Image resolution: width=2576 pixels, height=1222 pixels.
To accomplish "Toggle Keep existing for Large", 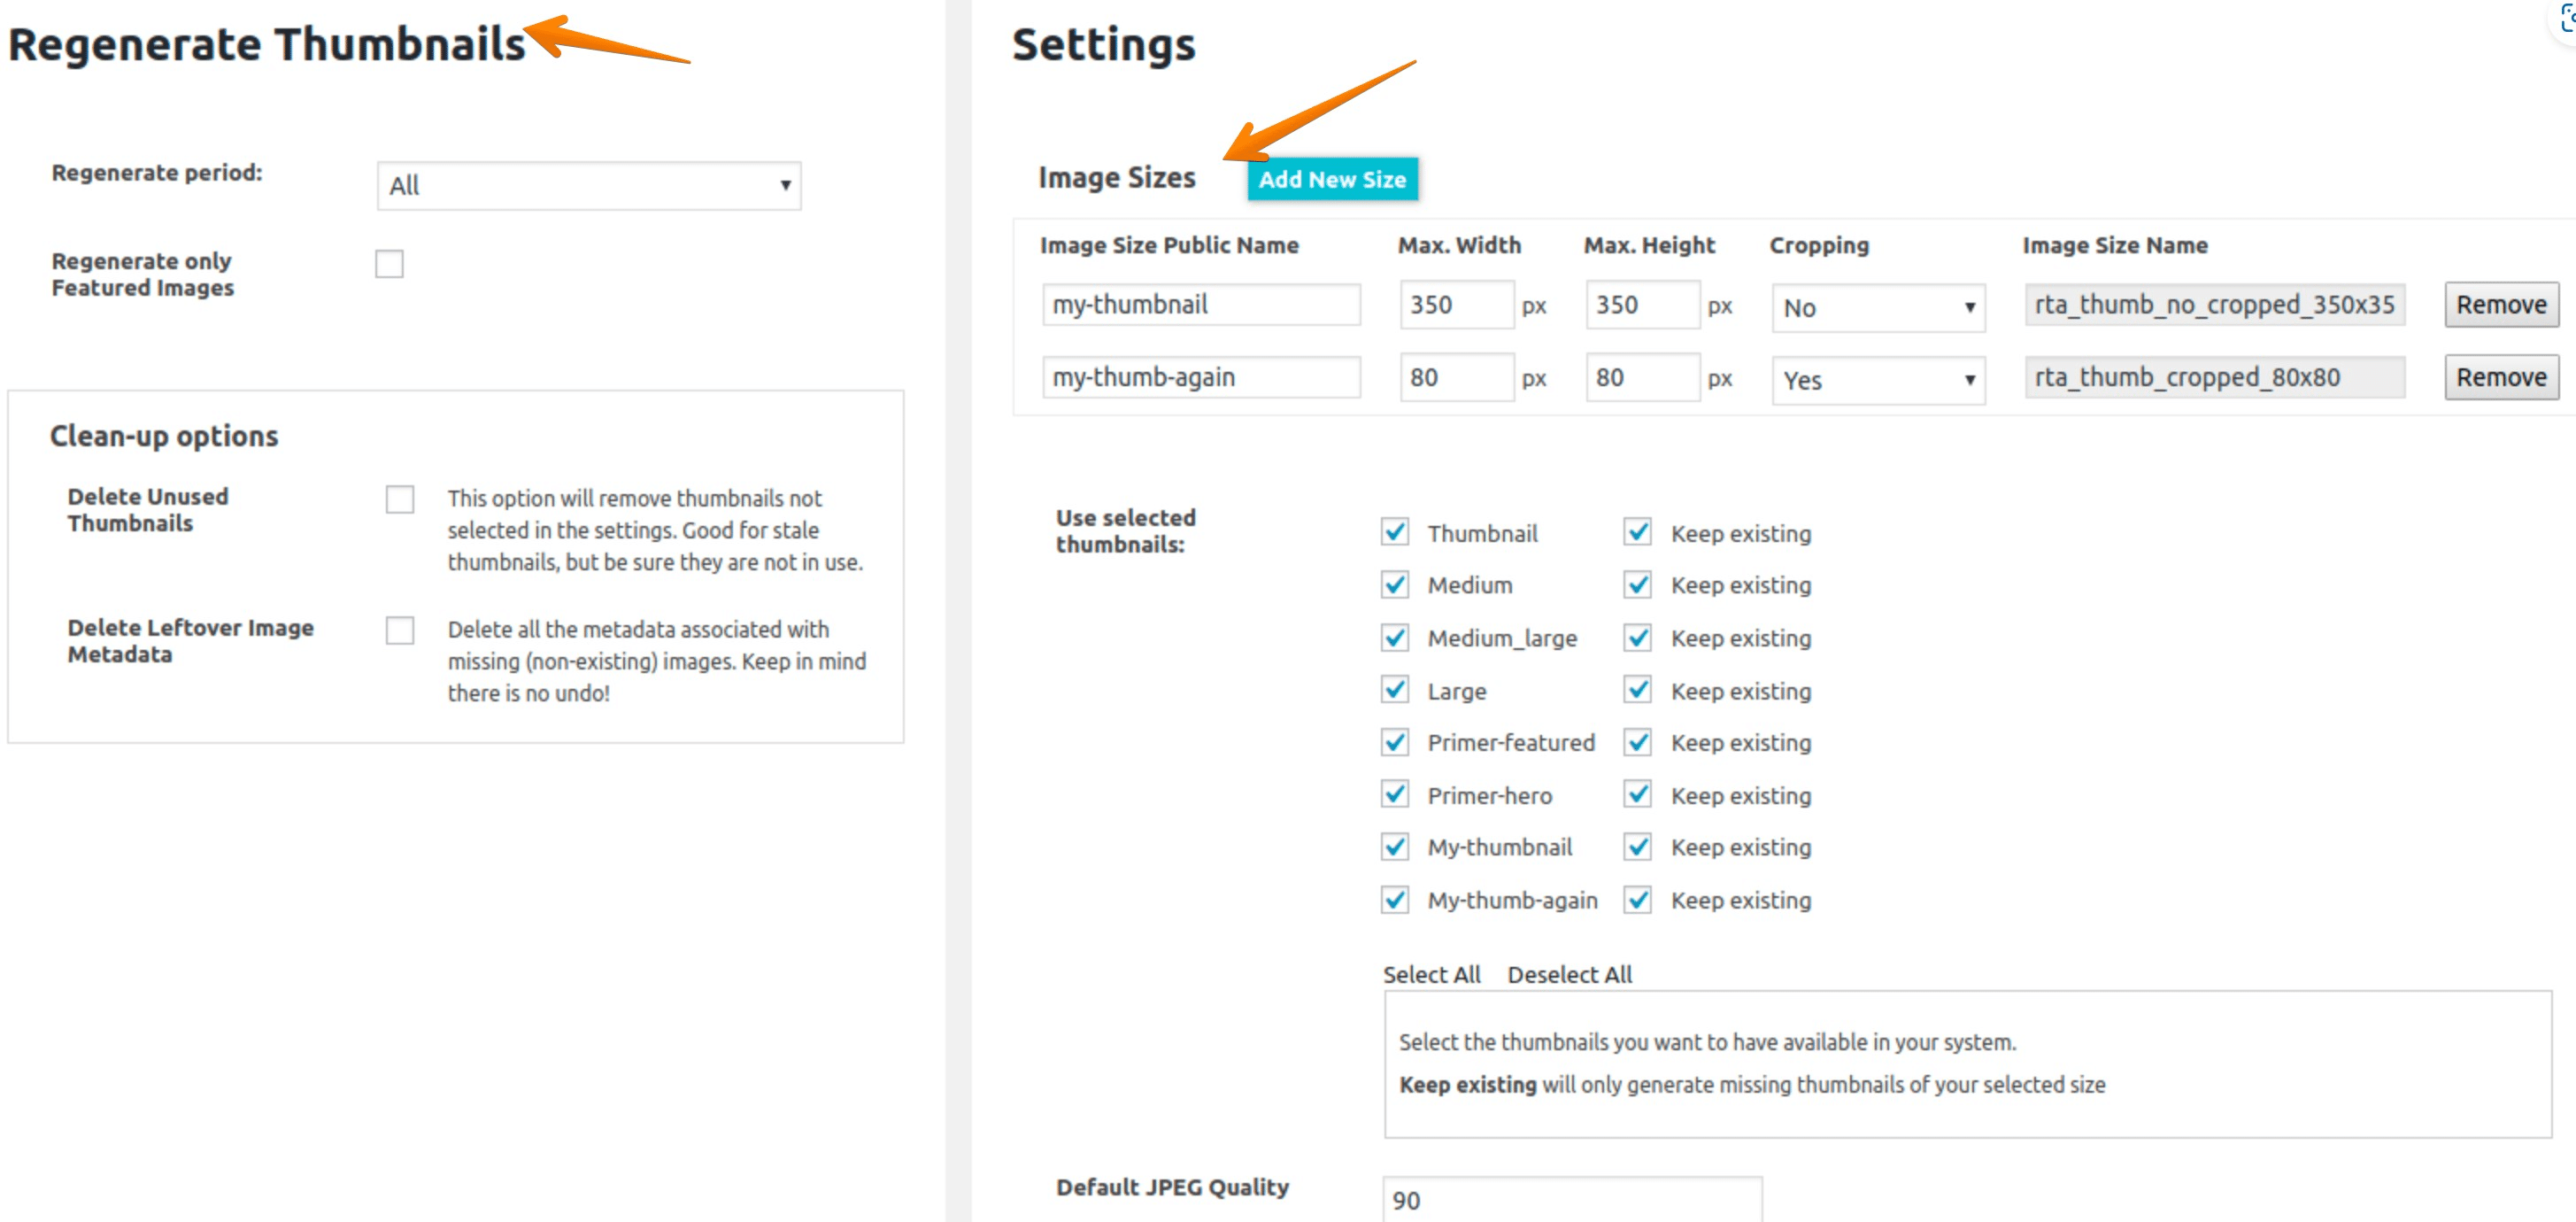I will pos(1637,690).
